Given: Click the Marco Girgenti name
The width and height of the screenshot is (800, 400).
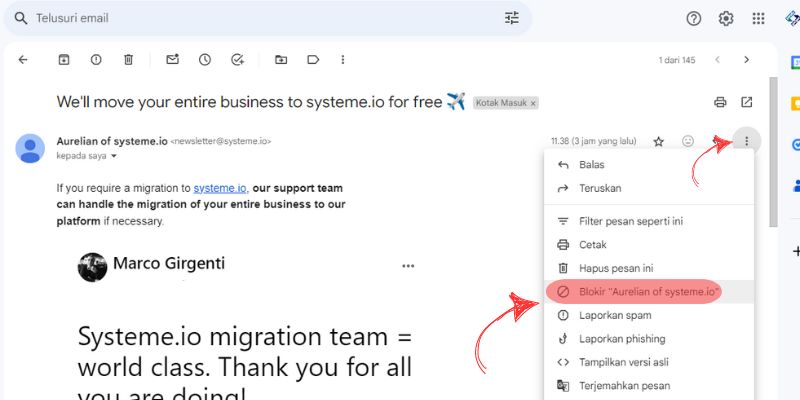Looking at the screenshot, I should [169, 264].
